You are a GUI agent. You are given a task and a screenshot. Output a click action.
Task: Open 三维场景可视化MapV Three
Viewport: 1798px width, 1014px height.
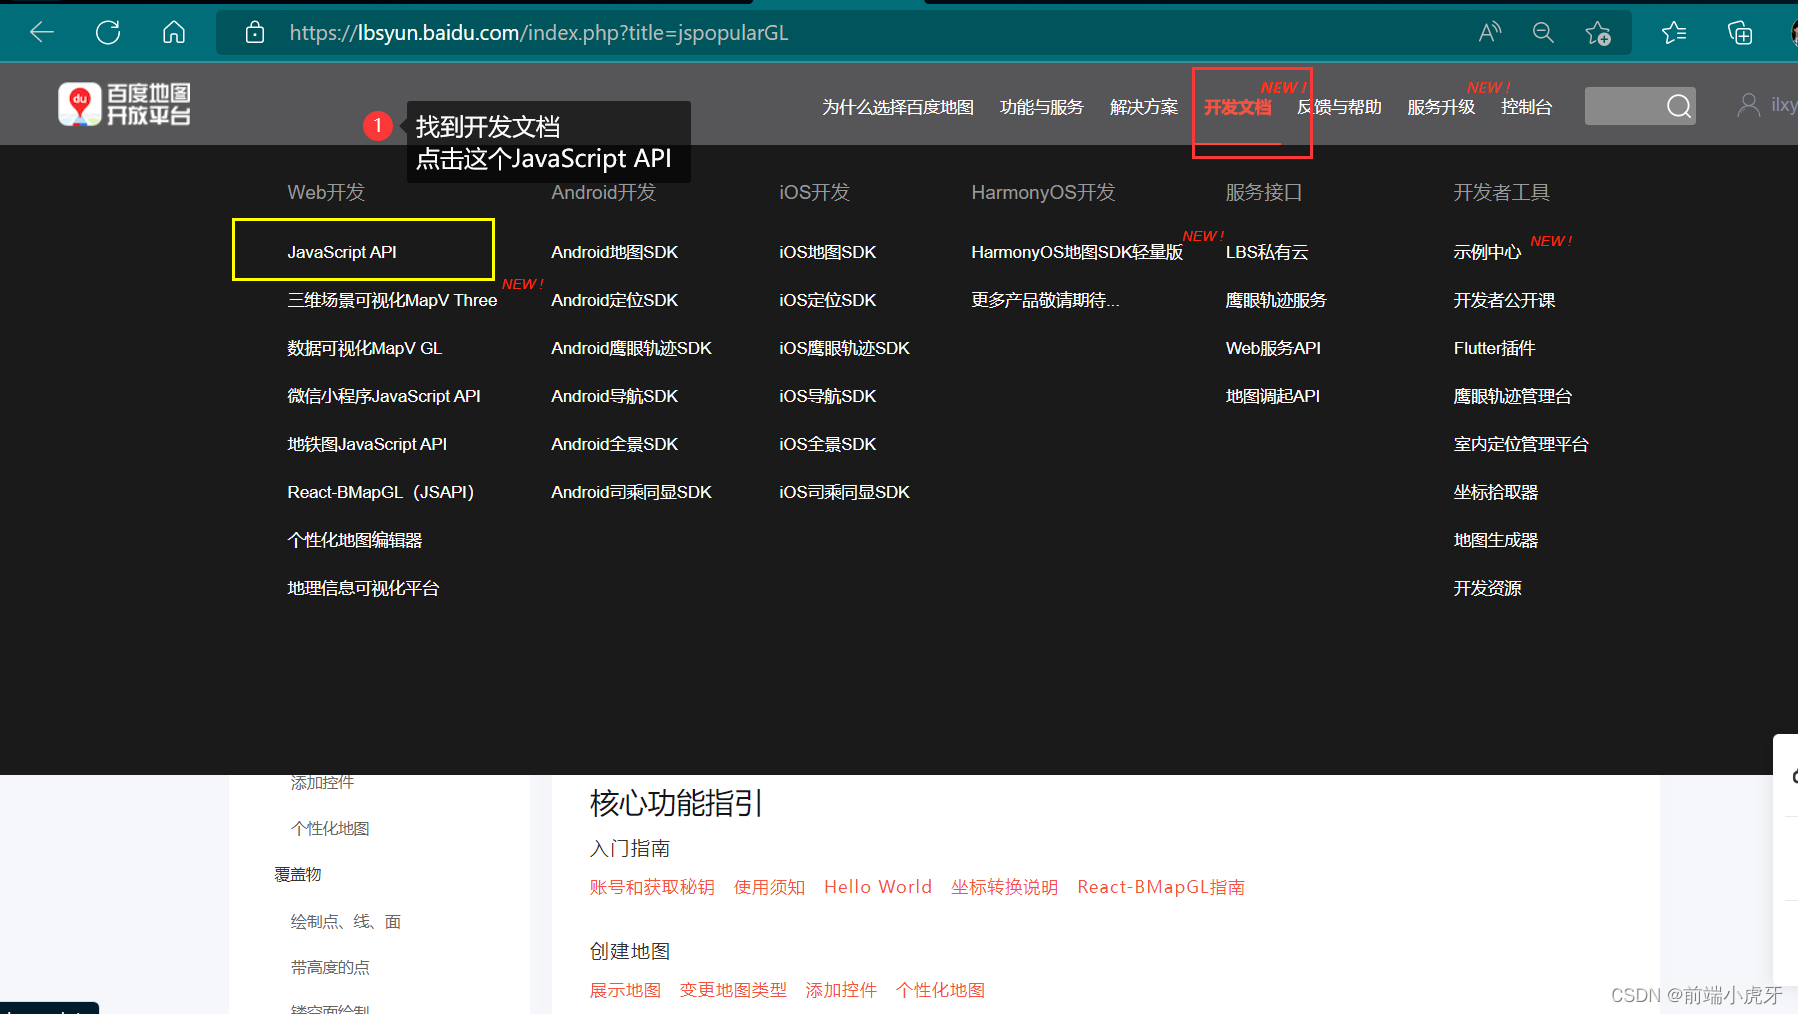pos(392,300)
